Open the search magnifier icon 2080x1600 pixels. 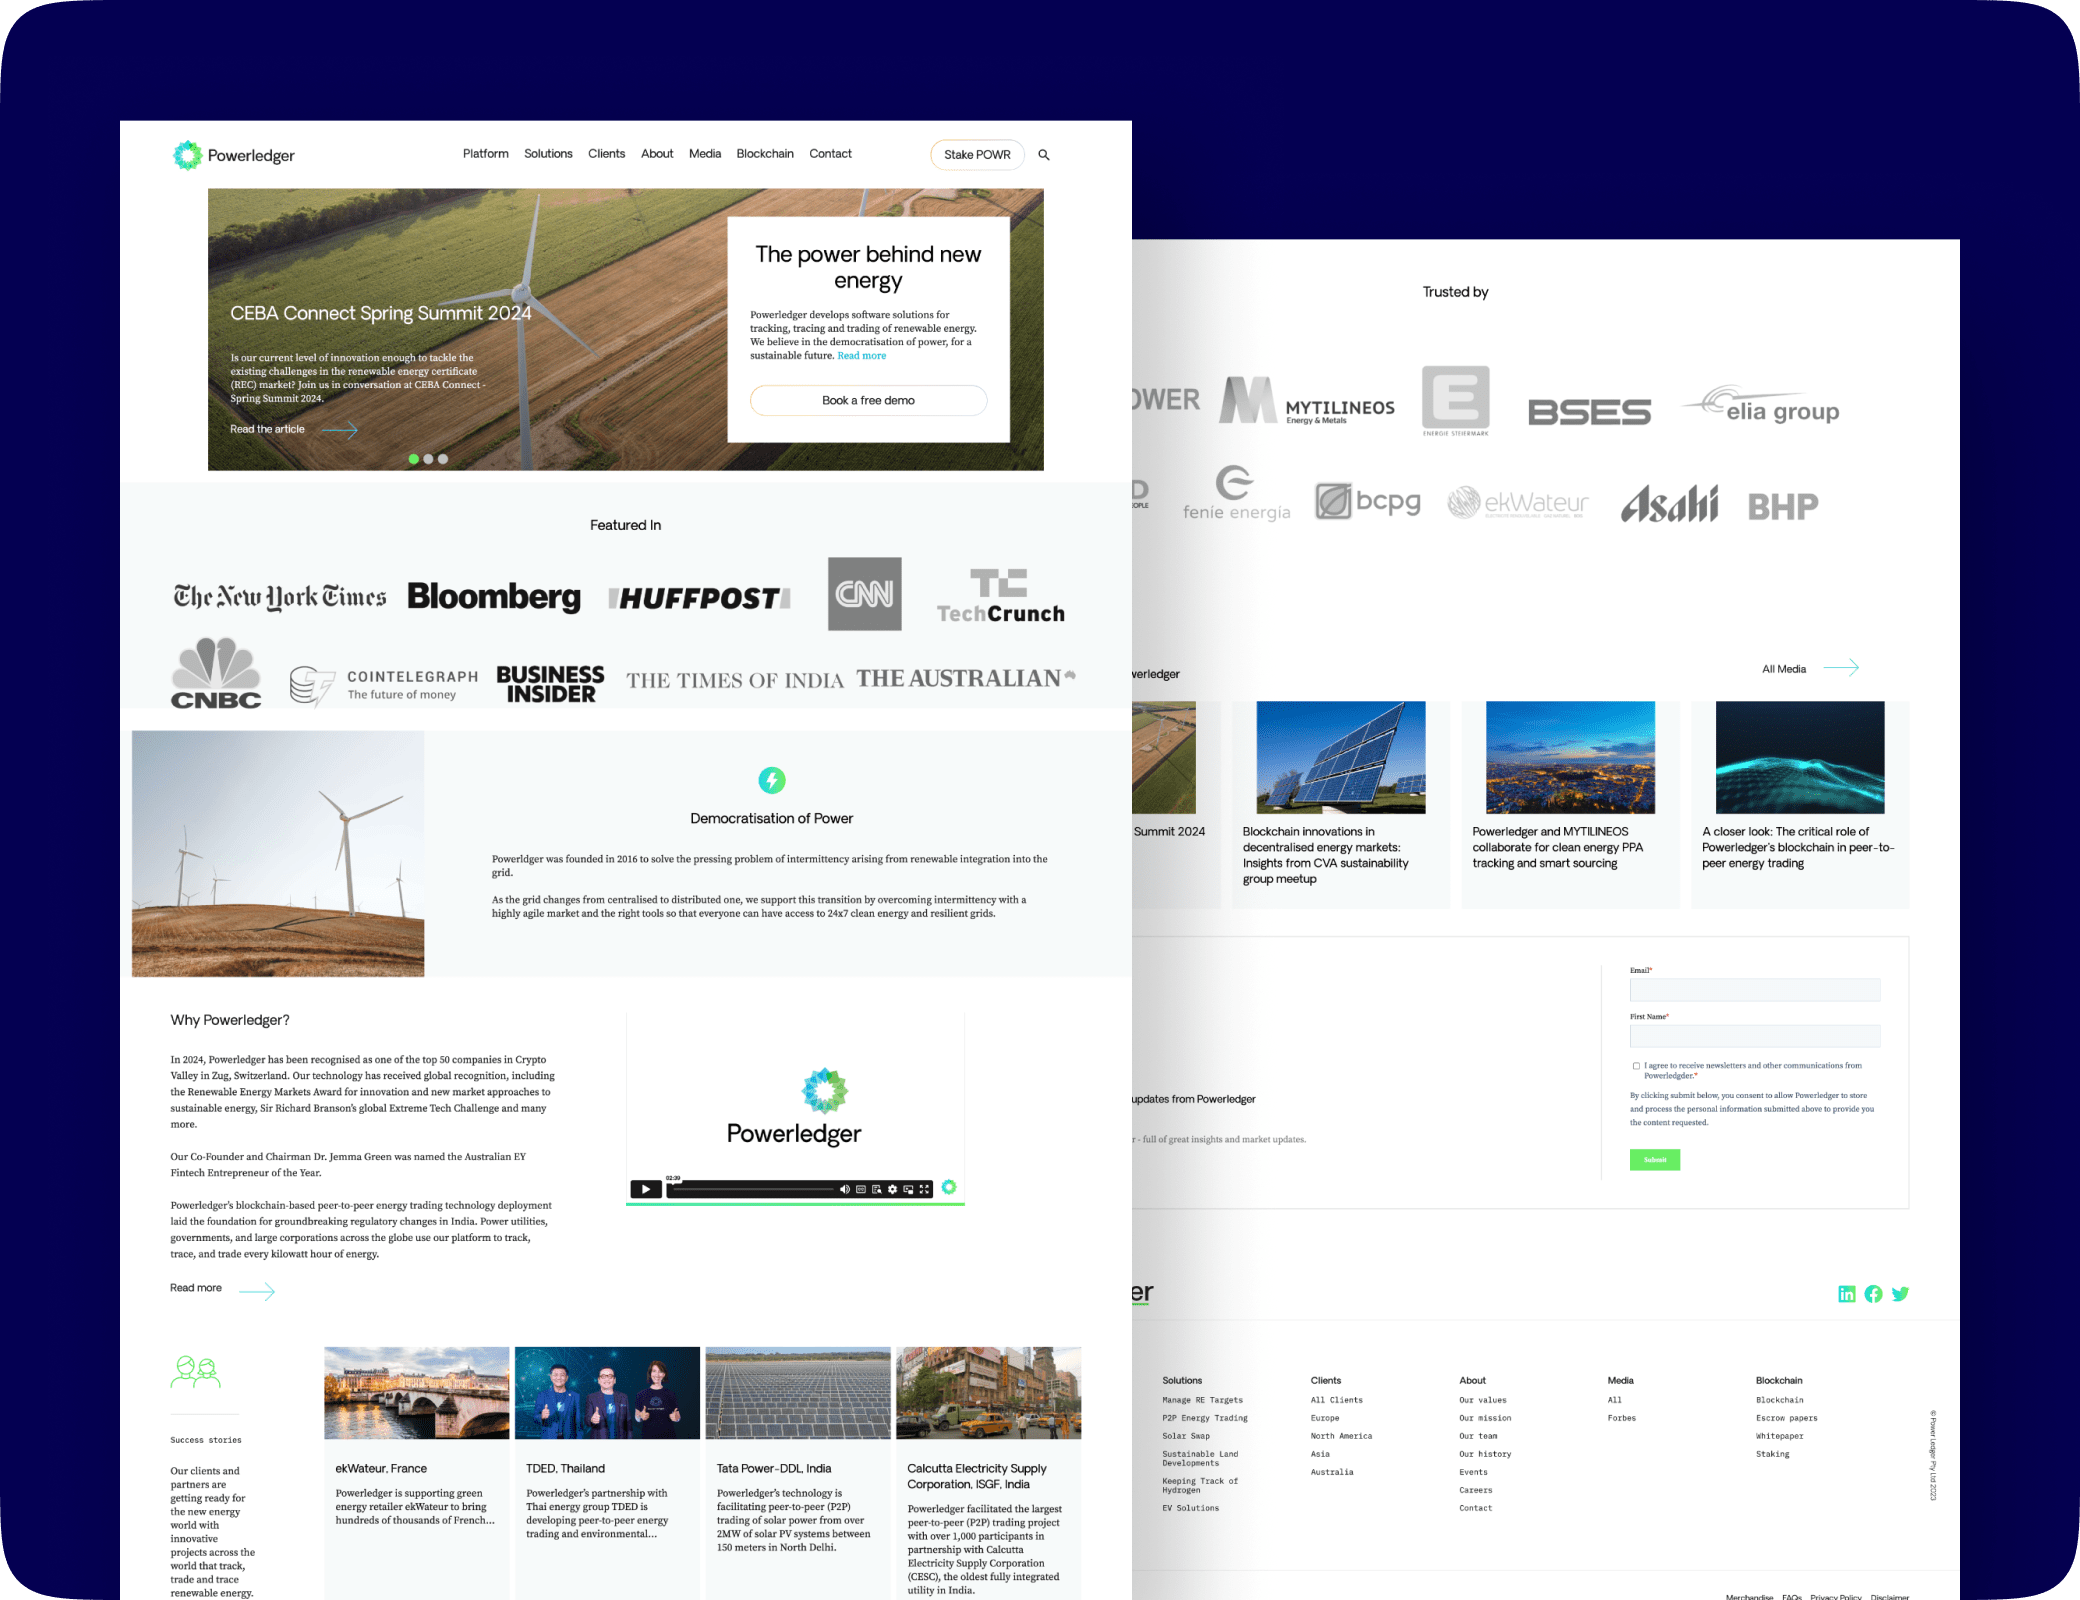coord(1043,155)
